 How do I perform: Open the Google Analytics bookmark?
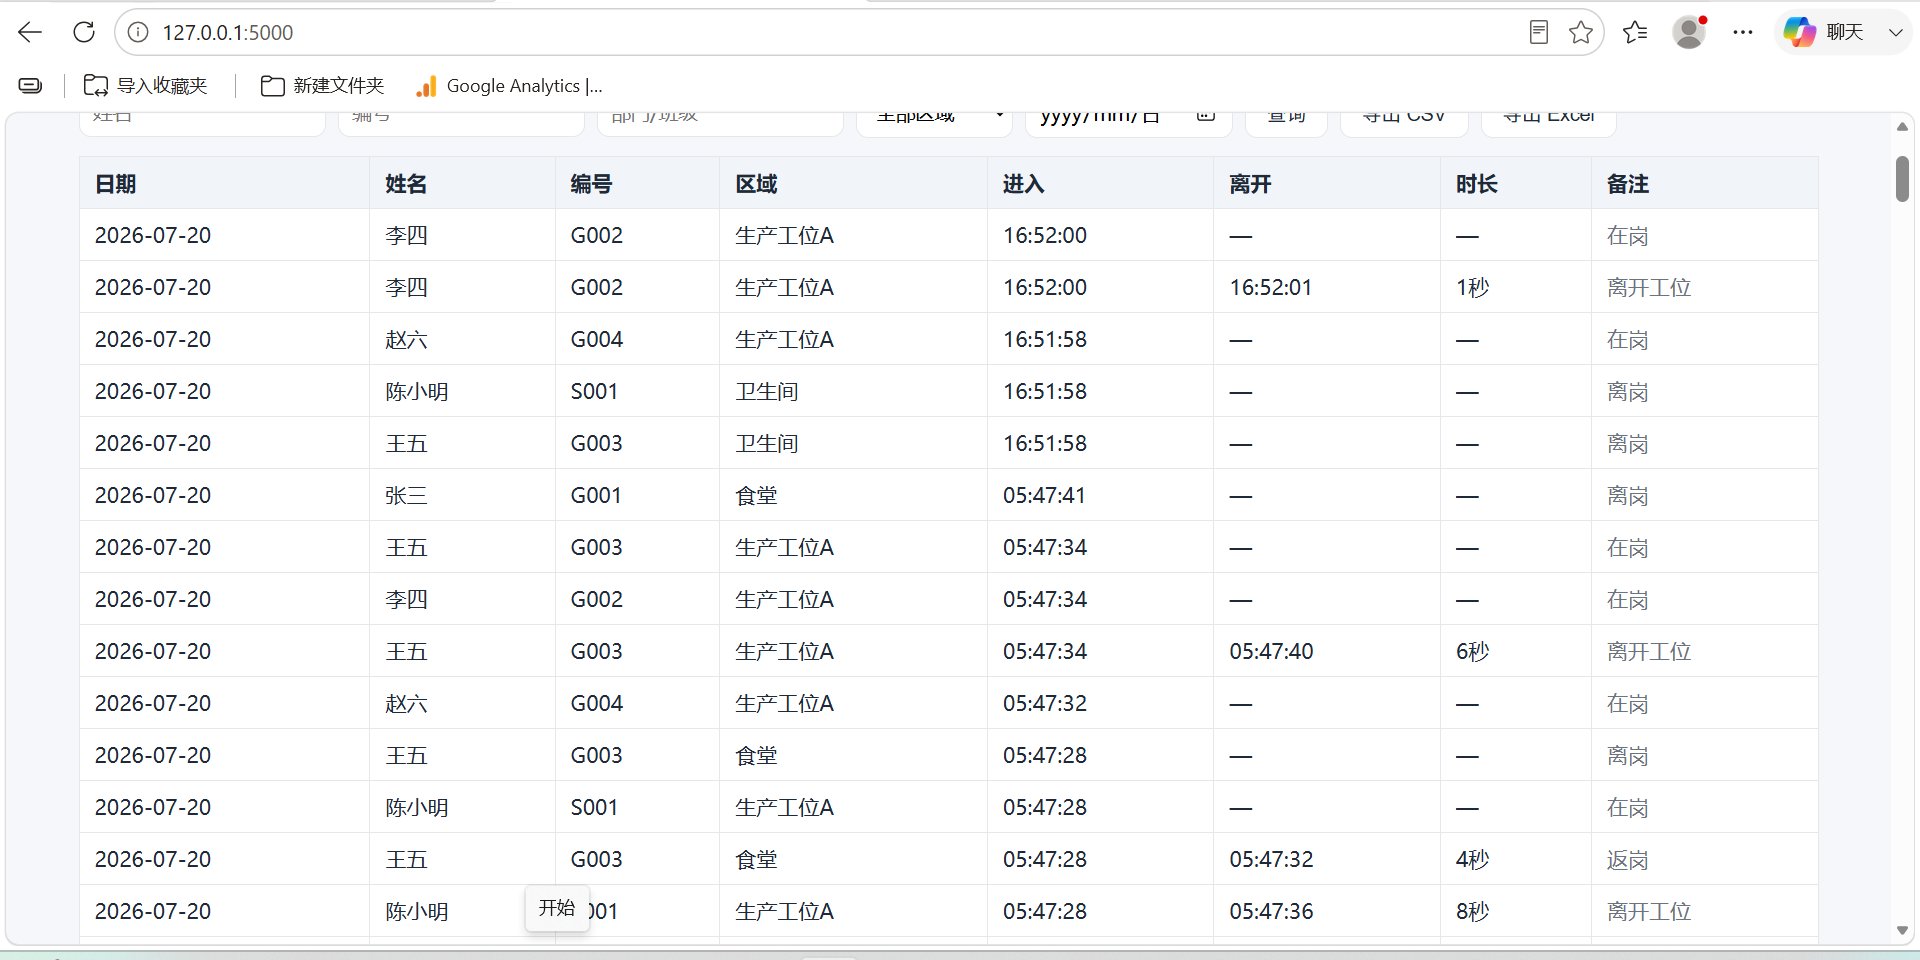coord(509,86)
